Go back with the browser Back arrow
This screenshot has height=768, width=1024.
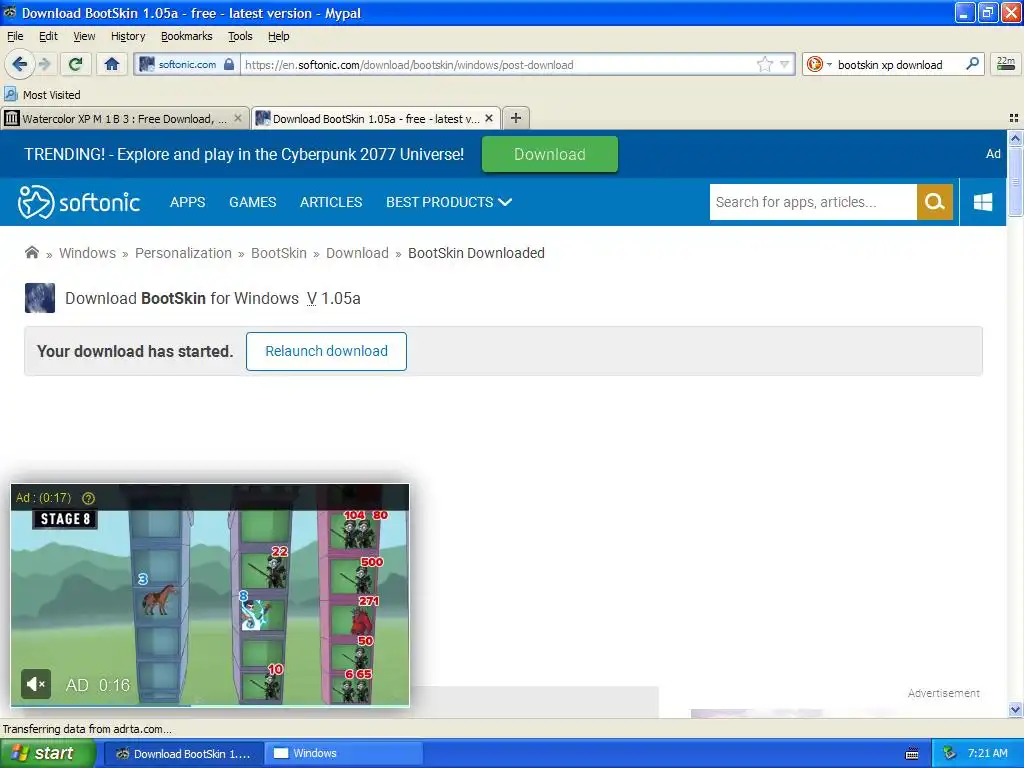19,64
